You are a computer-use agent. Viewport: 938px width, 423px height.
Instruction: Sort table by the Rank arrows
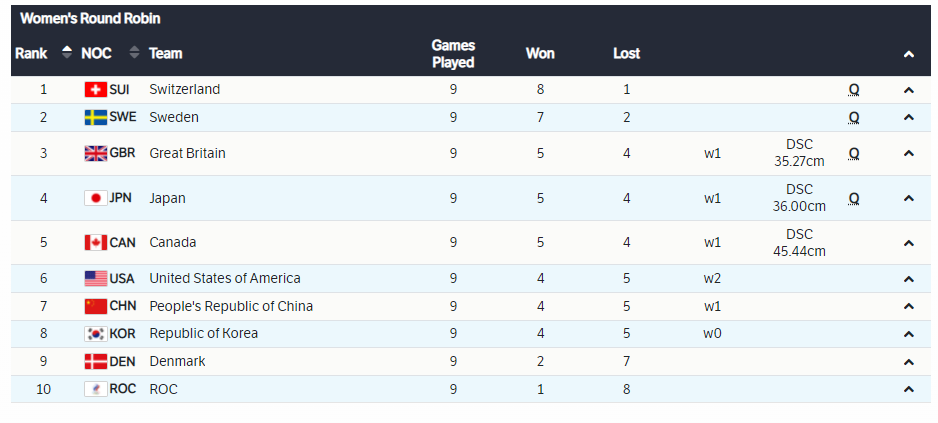click(x=67, y=53)
